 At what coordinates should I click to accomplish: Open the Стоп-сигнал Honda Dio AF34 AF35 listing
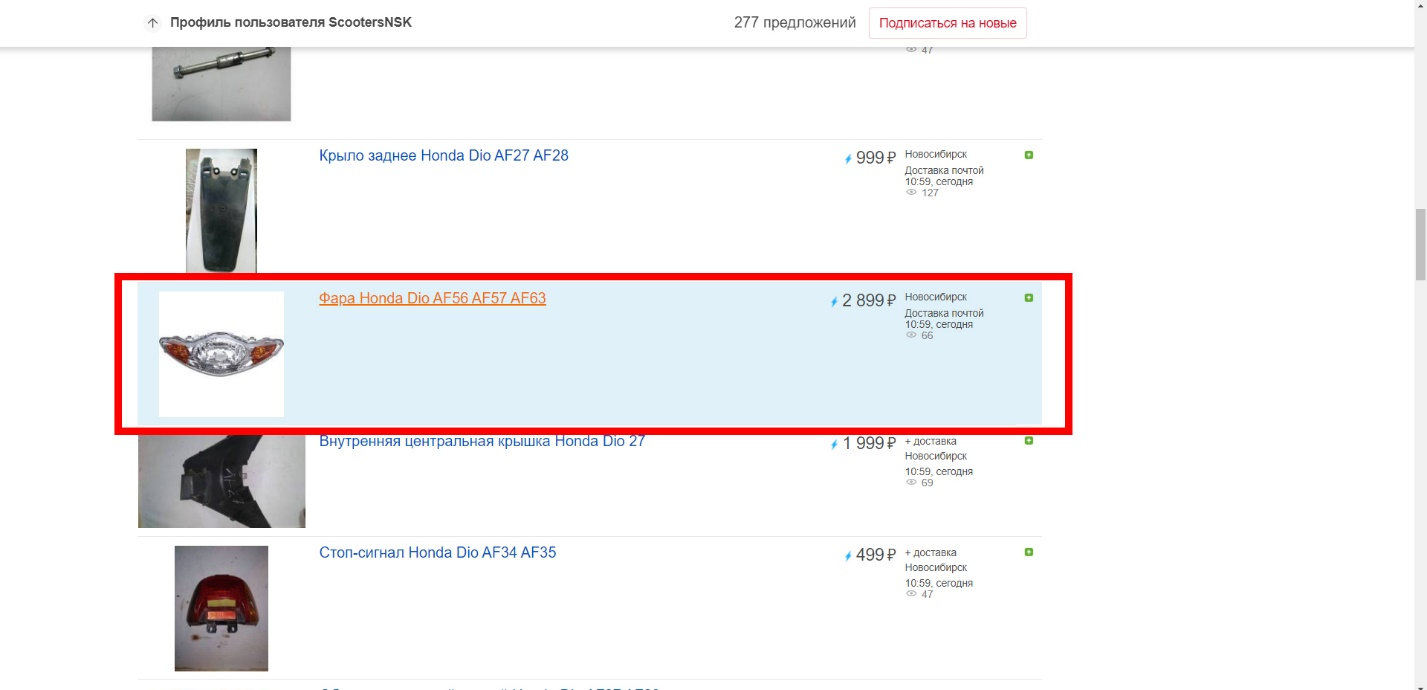437,552
